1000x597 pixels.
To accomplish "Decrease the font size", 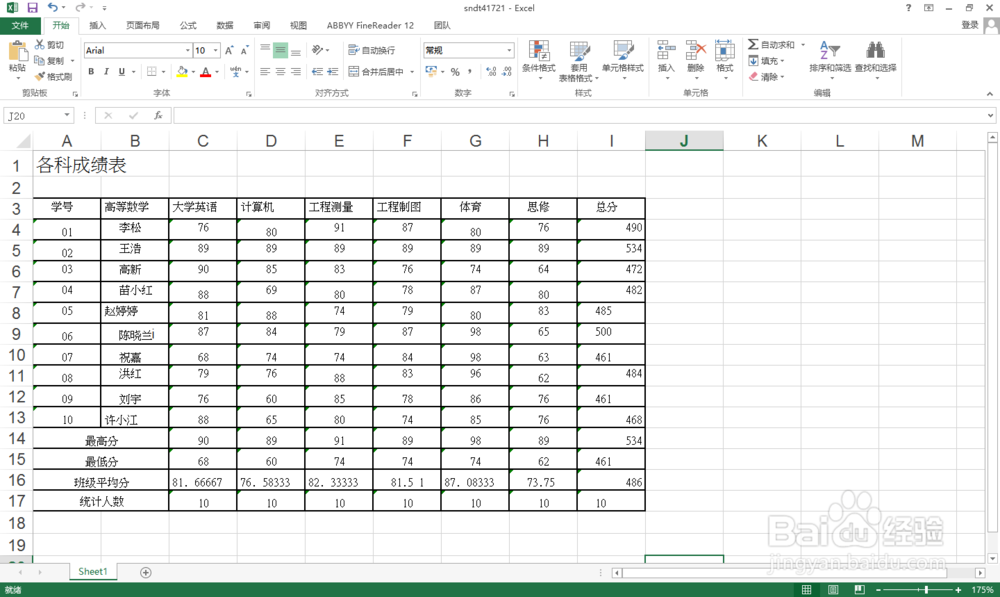I will [244, 50].
